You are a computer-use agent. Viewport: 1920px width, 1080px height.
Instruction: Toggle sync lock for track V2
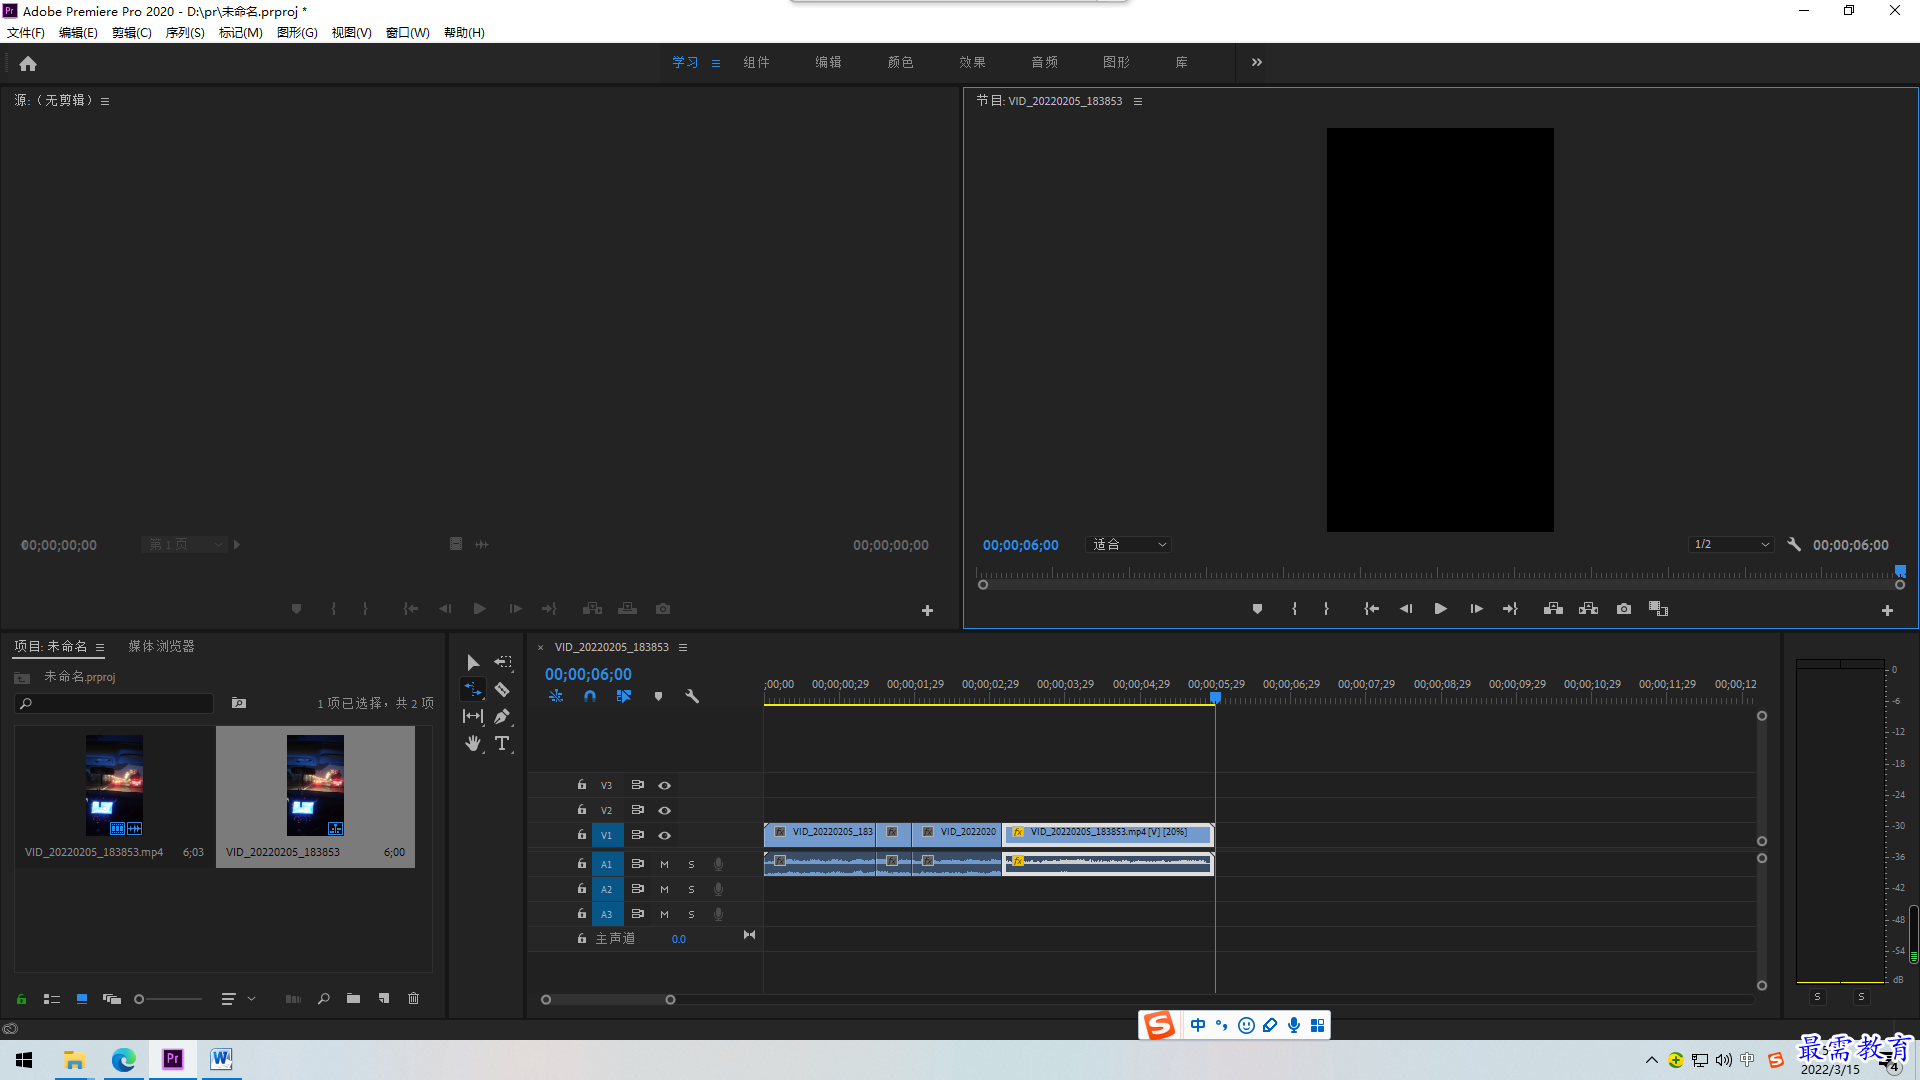tap(637, 809)
